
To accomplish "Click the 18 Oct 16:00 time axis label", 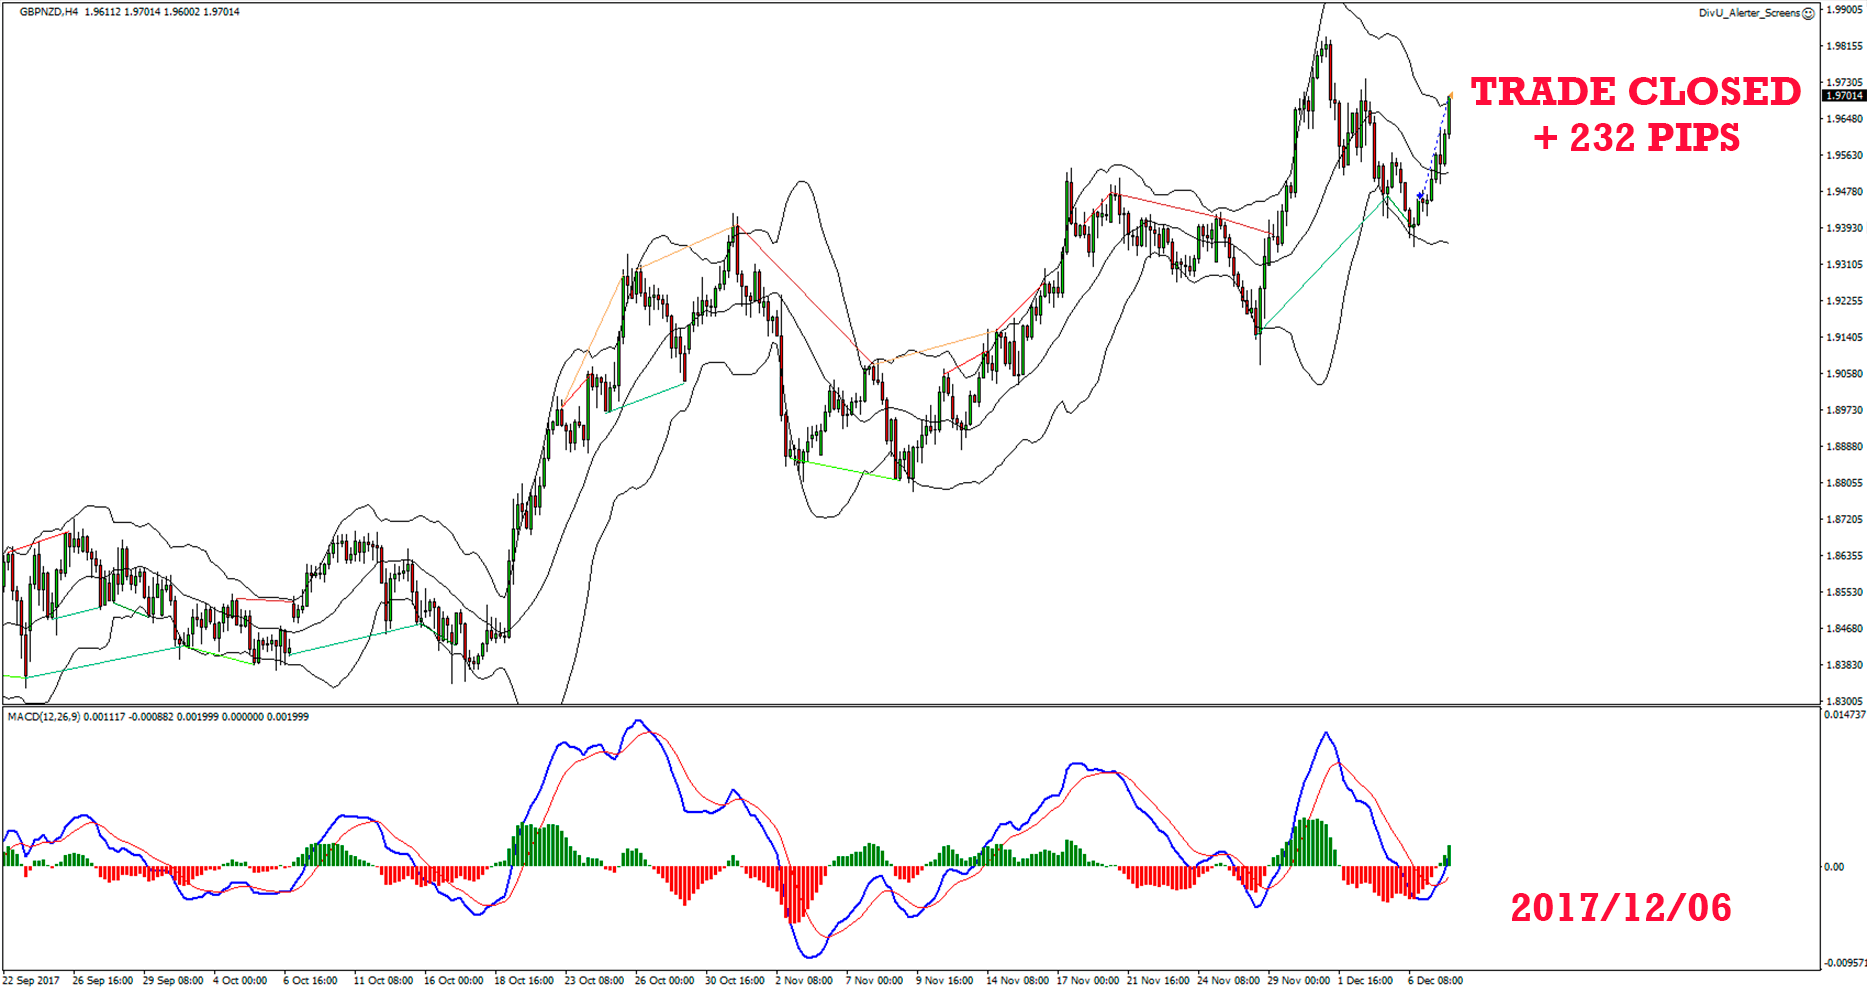I will point(523,981).
